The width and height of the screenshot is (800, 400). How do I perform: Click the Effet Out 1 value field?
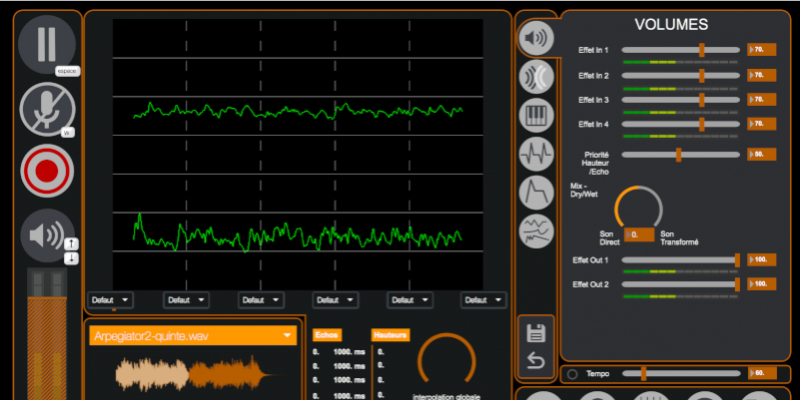[x=762, y=259]
